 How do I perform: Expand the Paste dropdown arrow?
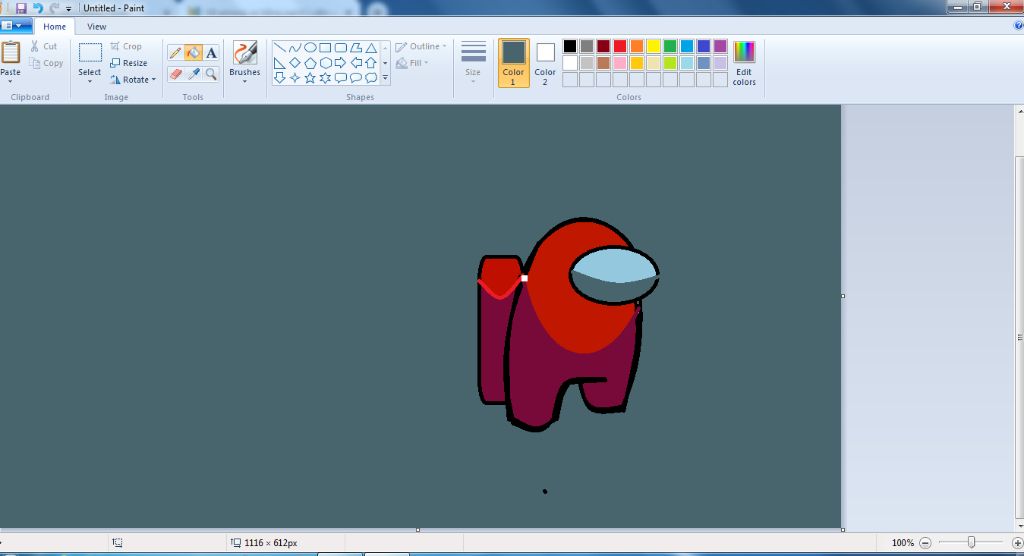click(x=10, y=81)
